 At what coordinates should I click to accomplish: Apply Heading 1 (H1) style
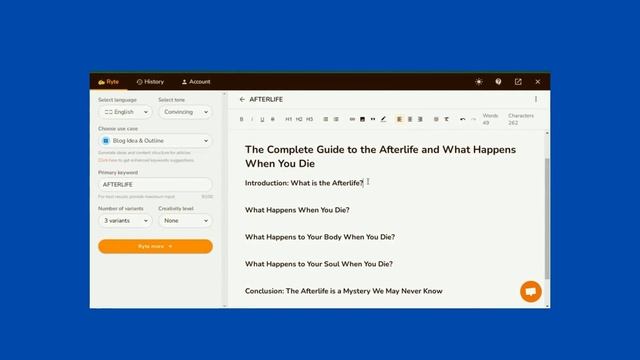[289, 119]
